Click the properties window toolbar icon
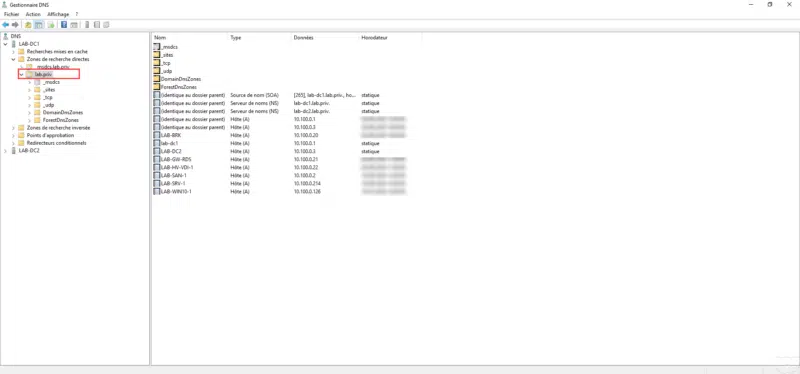Image resolution: width=800 pixels, height=374 pixels. [x=74, y=24]
